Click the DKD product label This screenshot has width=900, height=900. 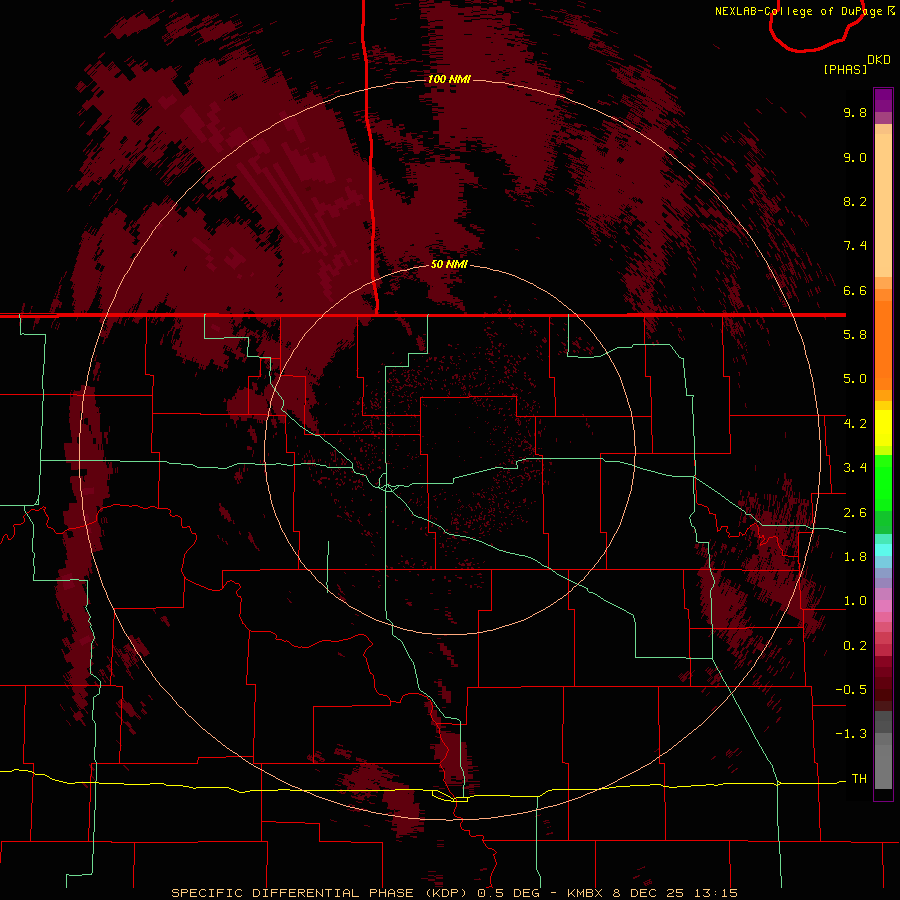(x=879, y=60)
